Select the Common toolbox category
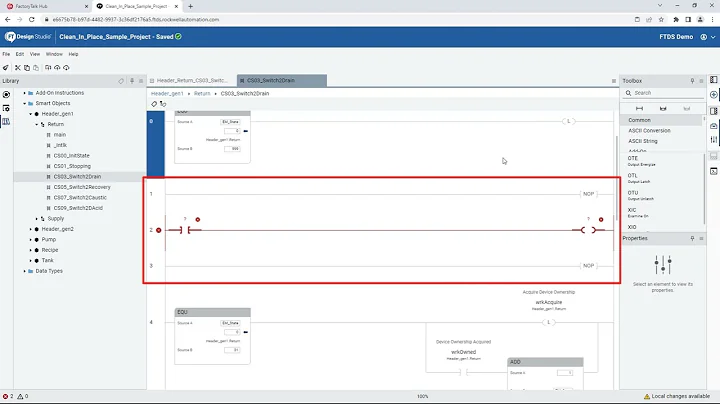 point(662,120)
